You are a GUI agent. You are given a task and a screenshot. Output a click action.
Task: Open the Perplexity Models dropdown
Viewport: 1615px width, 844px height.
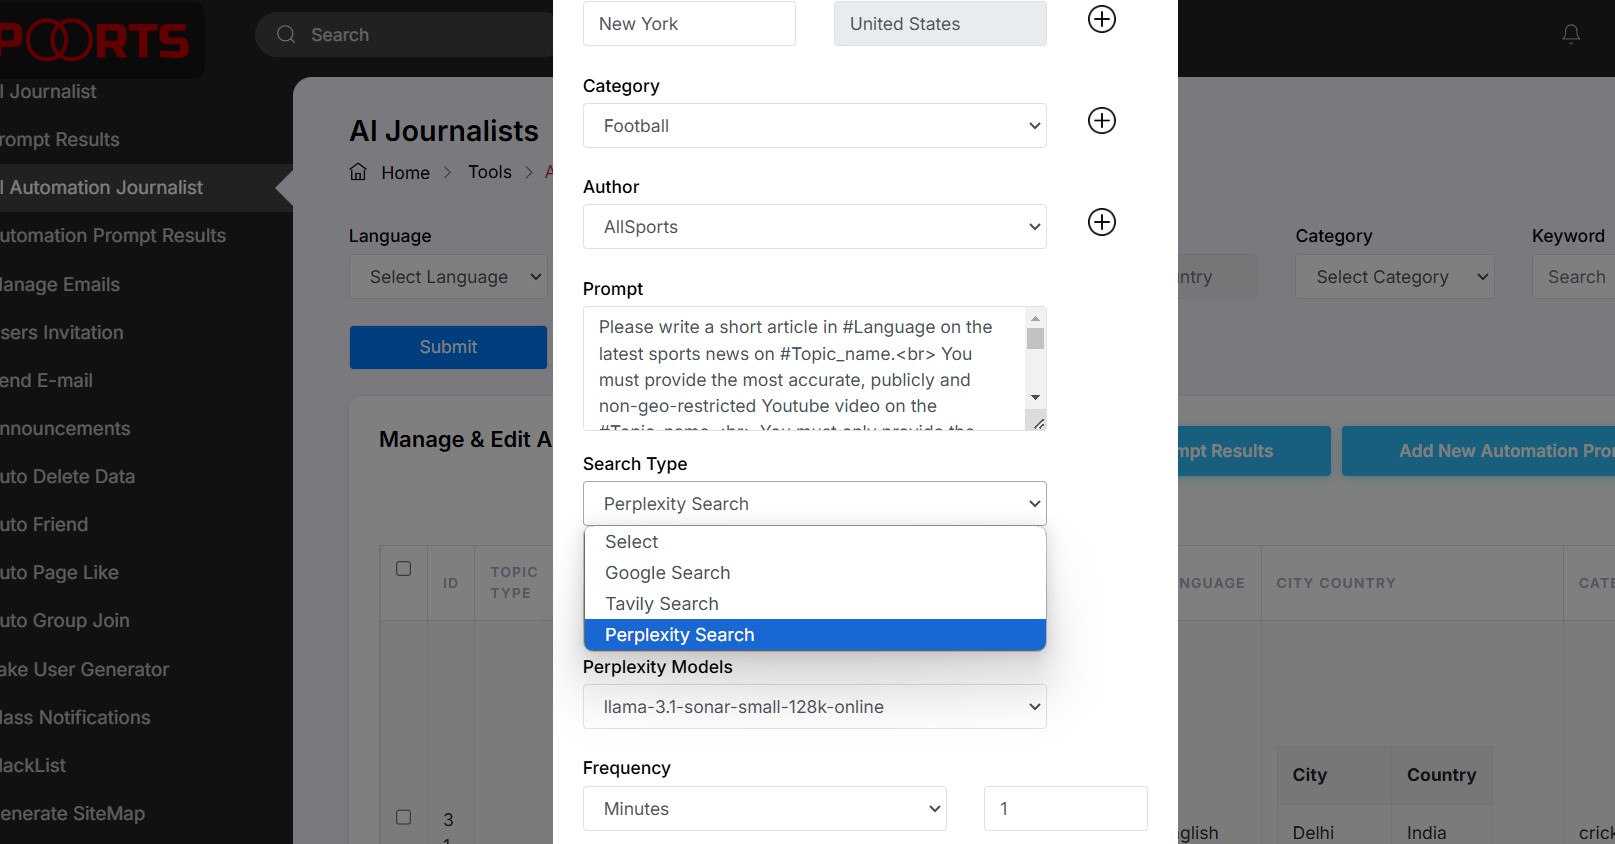pos(814,707)
